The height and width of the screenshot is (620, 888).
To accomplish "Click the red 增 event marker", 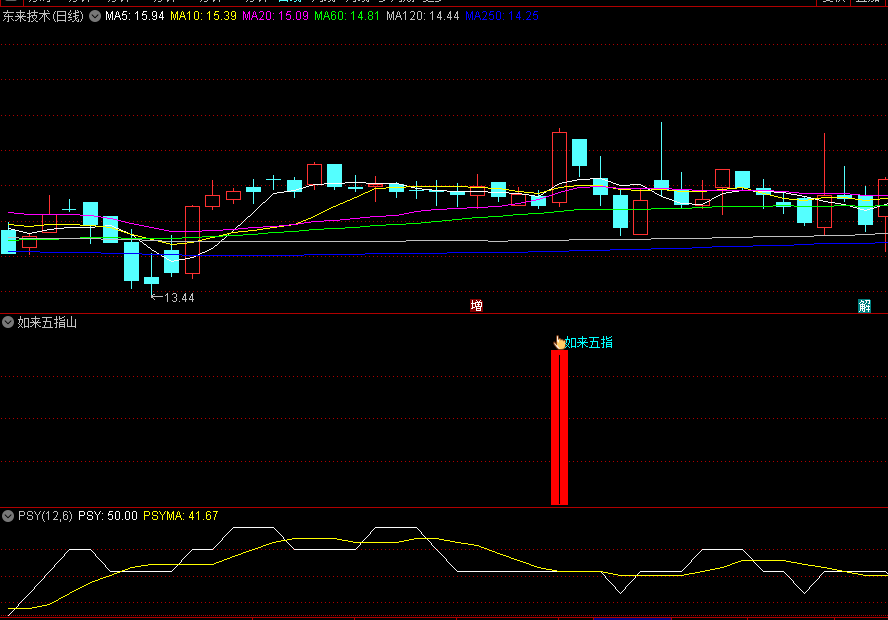I will pyautogui.click(x=476, y=306).
